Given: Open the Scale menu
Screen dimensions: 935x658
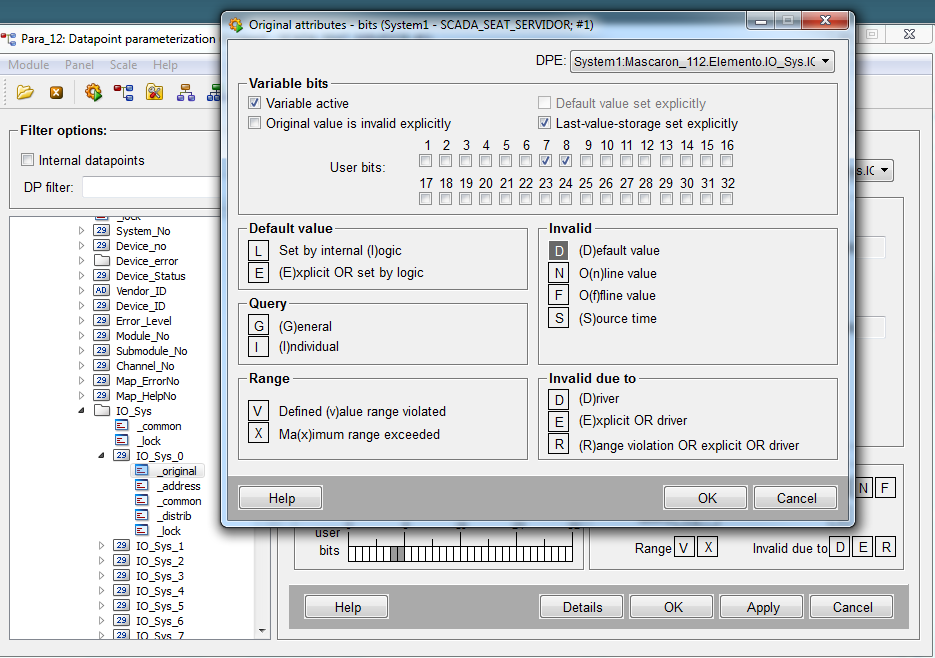Looking at the screenshot, I should tap(123, 65).
